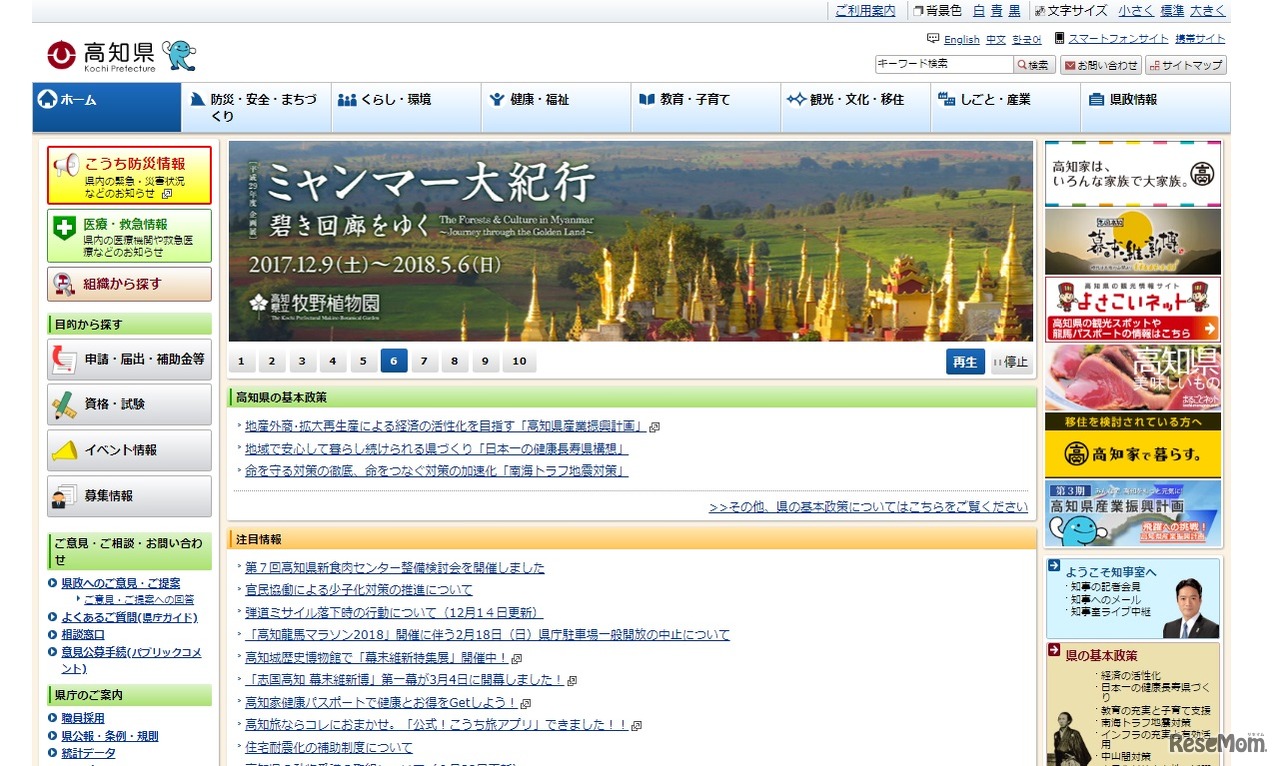
Task: Select slide 3 in the banner carousel
Action: (x=302, y=361)
